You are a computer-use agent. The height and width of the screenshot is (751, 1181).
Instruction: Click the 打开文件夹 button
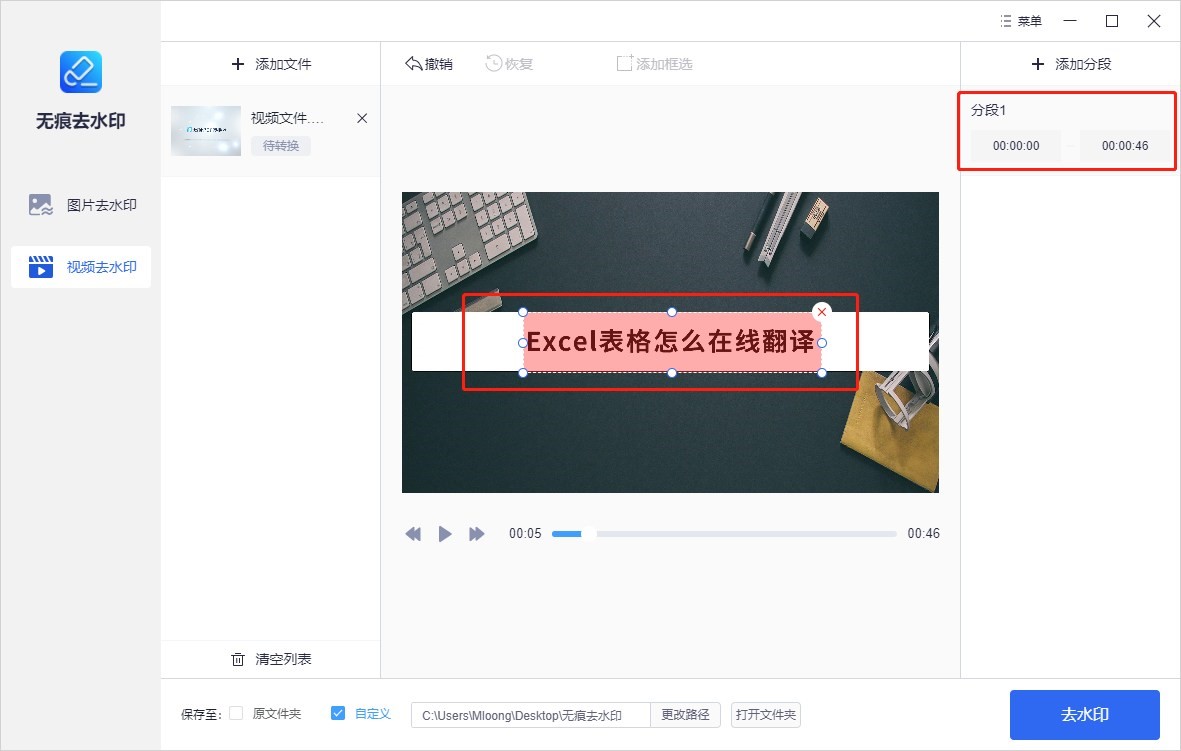[x=766, y=715]
